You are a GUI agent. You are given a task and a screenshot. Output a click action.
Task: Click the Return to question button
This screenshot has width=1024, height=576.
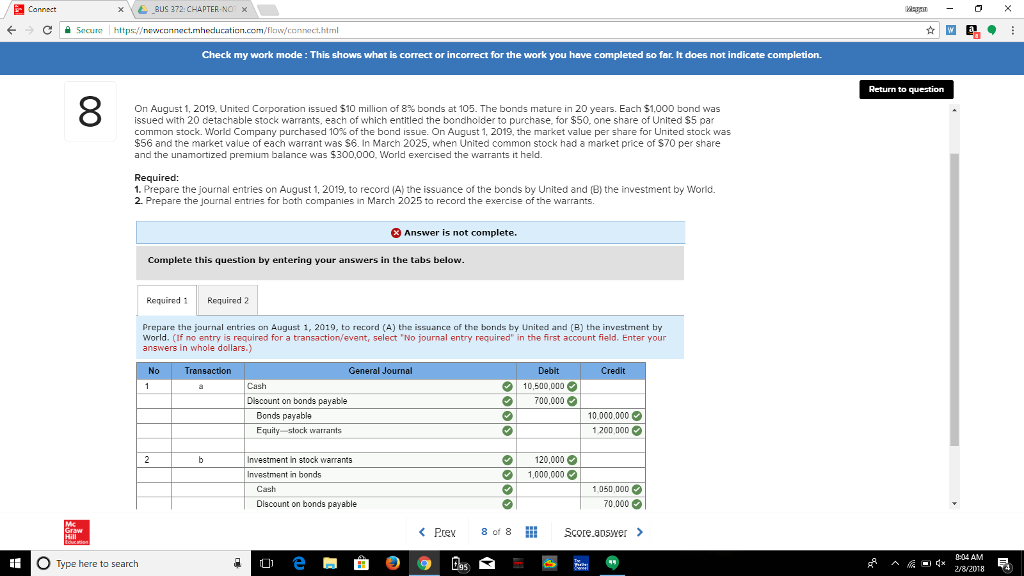pos(905,89)
